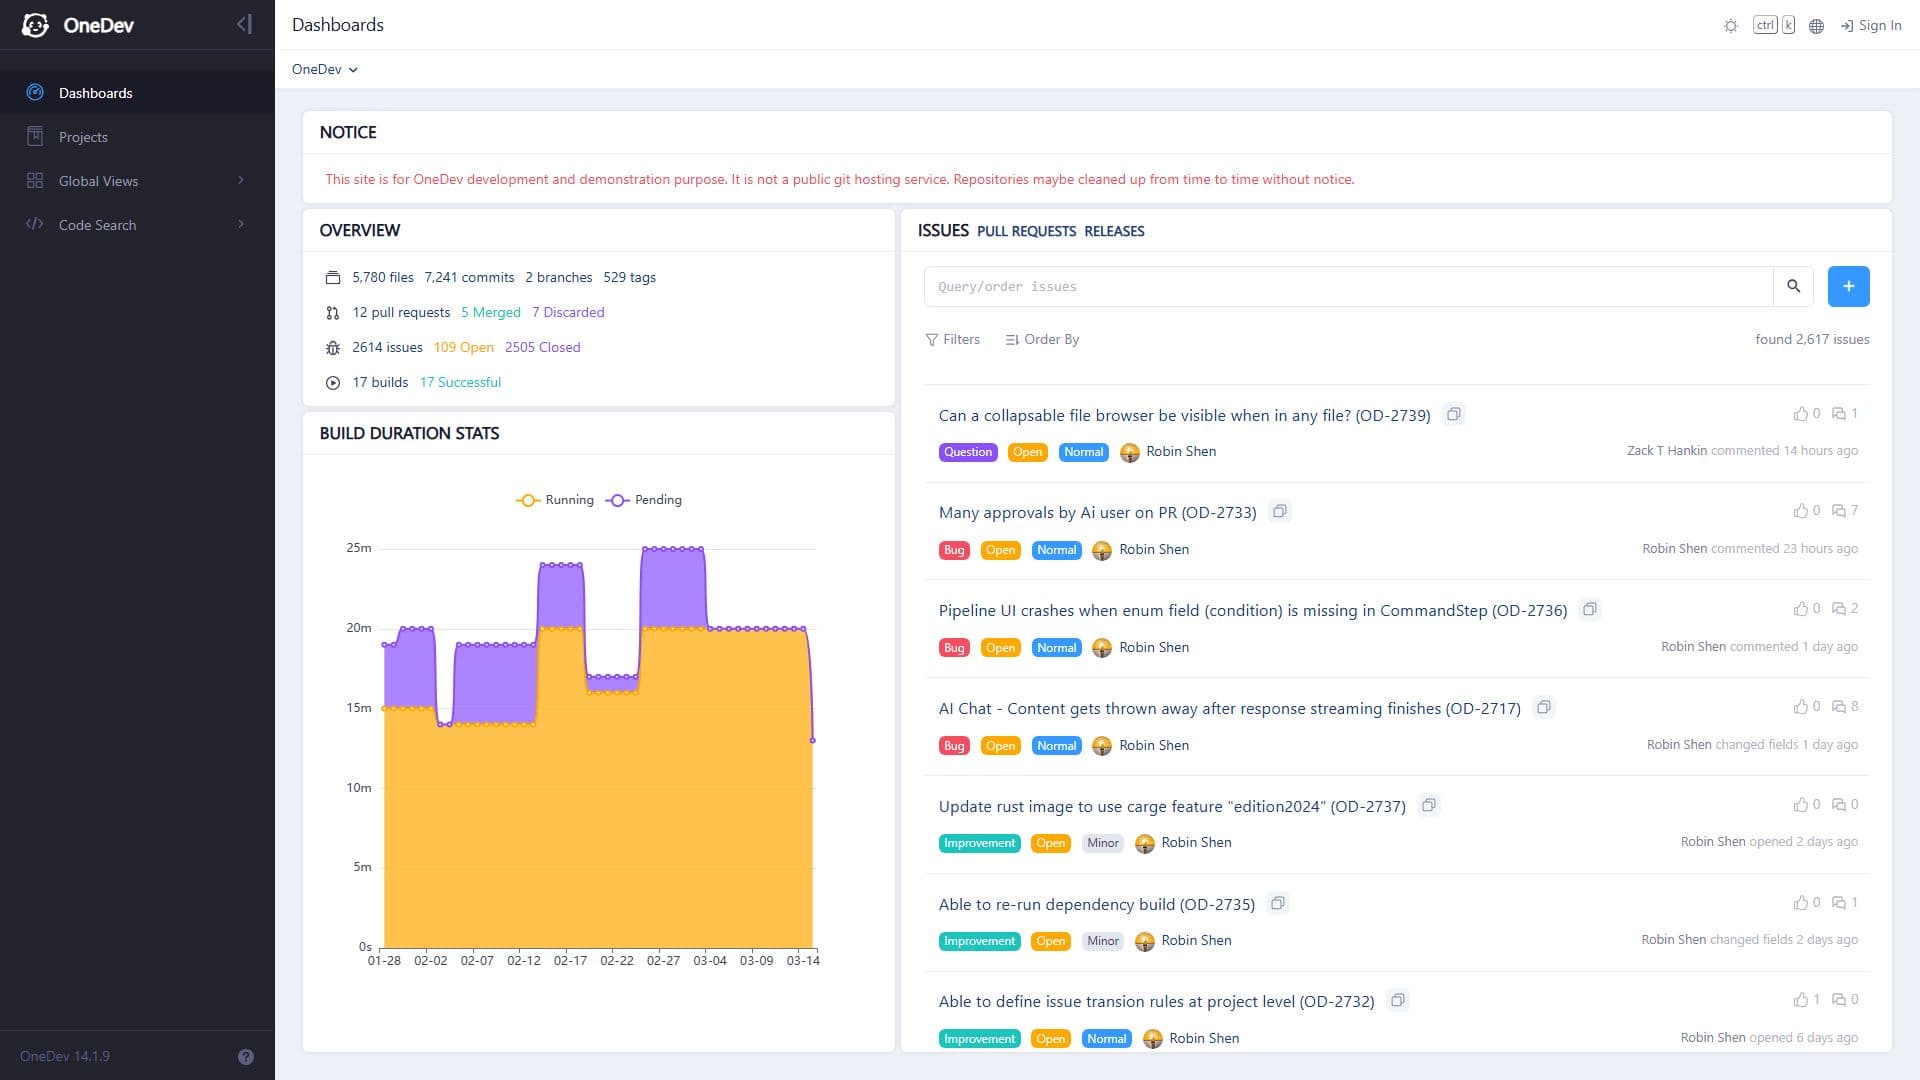1920x1080 pixels.
Task: Switch to the Pull Requests tab
Action: click(x=1026, y=231)
